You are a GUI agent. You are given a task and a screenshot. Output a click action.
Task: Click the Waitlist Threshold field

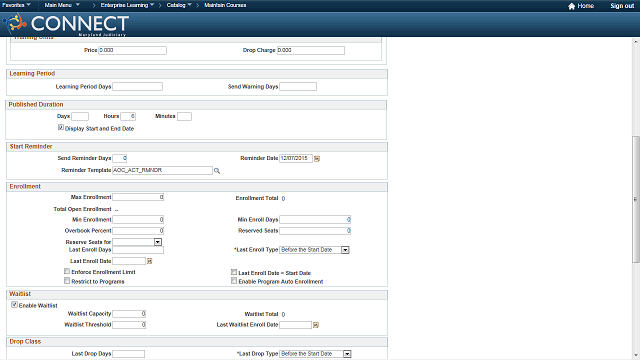129,325
